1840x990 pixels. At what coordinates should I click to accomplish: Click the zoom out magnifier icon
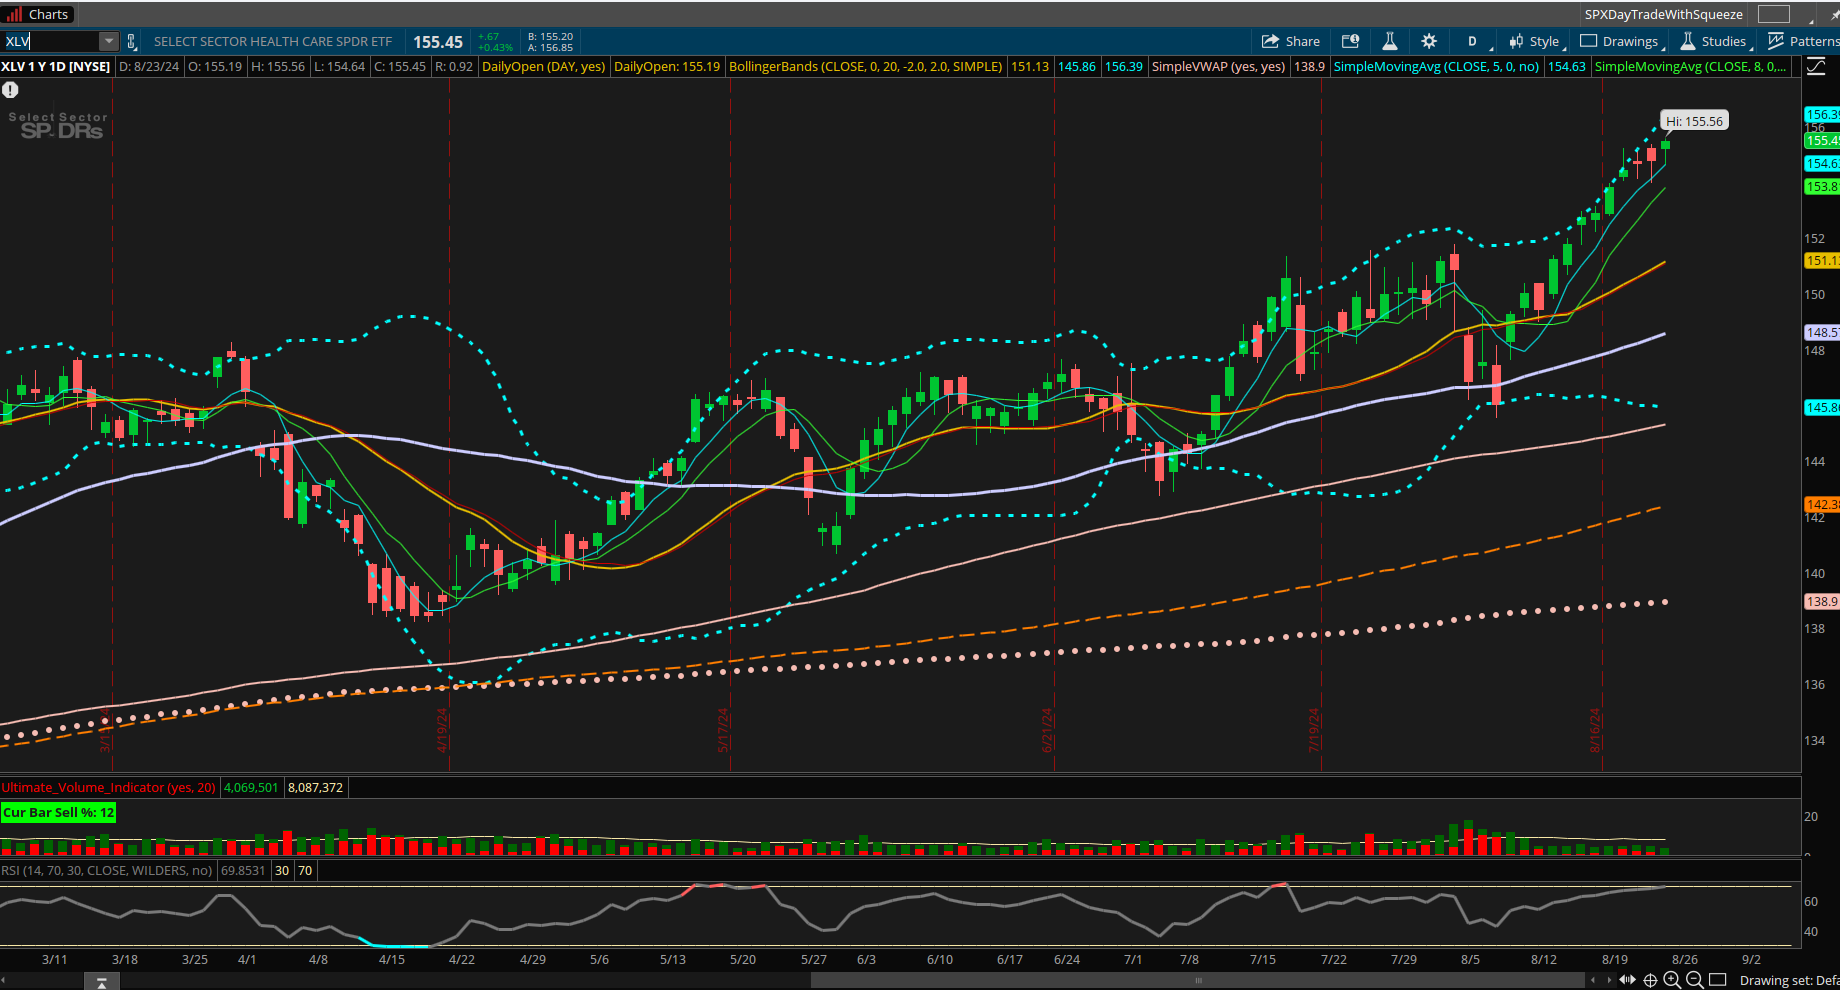point(1695,980)
